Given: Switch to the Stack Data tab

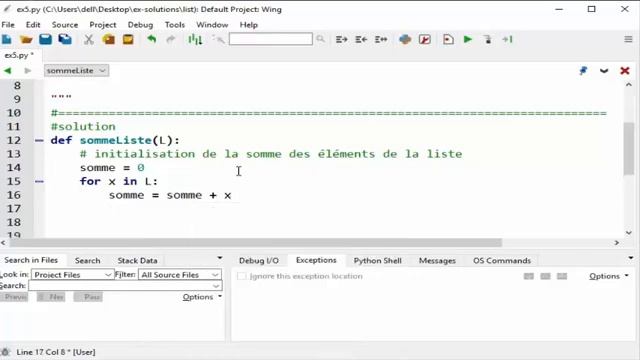Looking at the screenshot, I should click(137, 260).
